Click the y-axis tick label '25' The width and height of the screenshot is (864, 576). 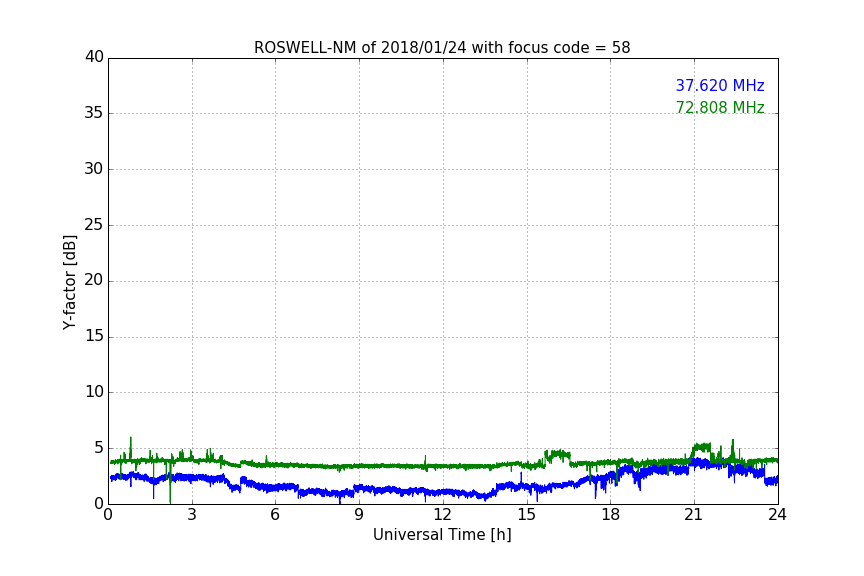coord(94,225)
